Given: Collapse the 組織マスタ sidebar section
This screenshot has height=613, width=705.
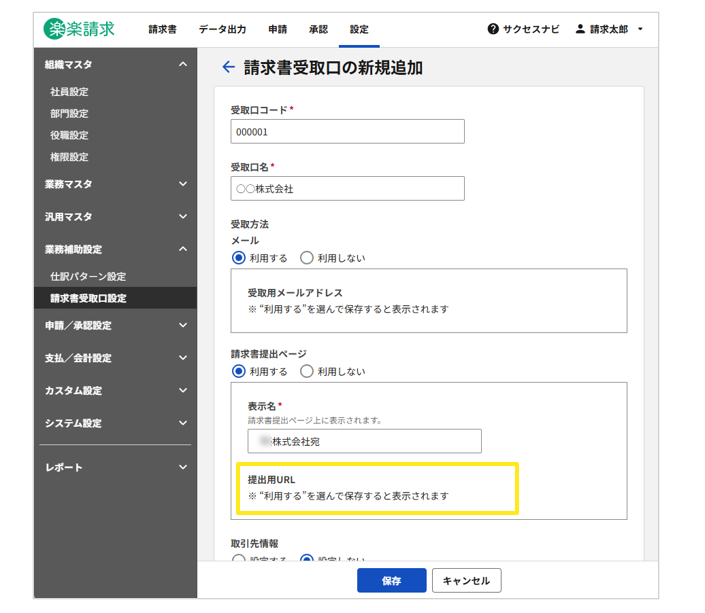Looking at the screenshot, I should coord(183,64).
